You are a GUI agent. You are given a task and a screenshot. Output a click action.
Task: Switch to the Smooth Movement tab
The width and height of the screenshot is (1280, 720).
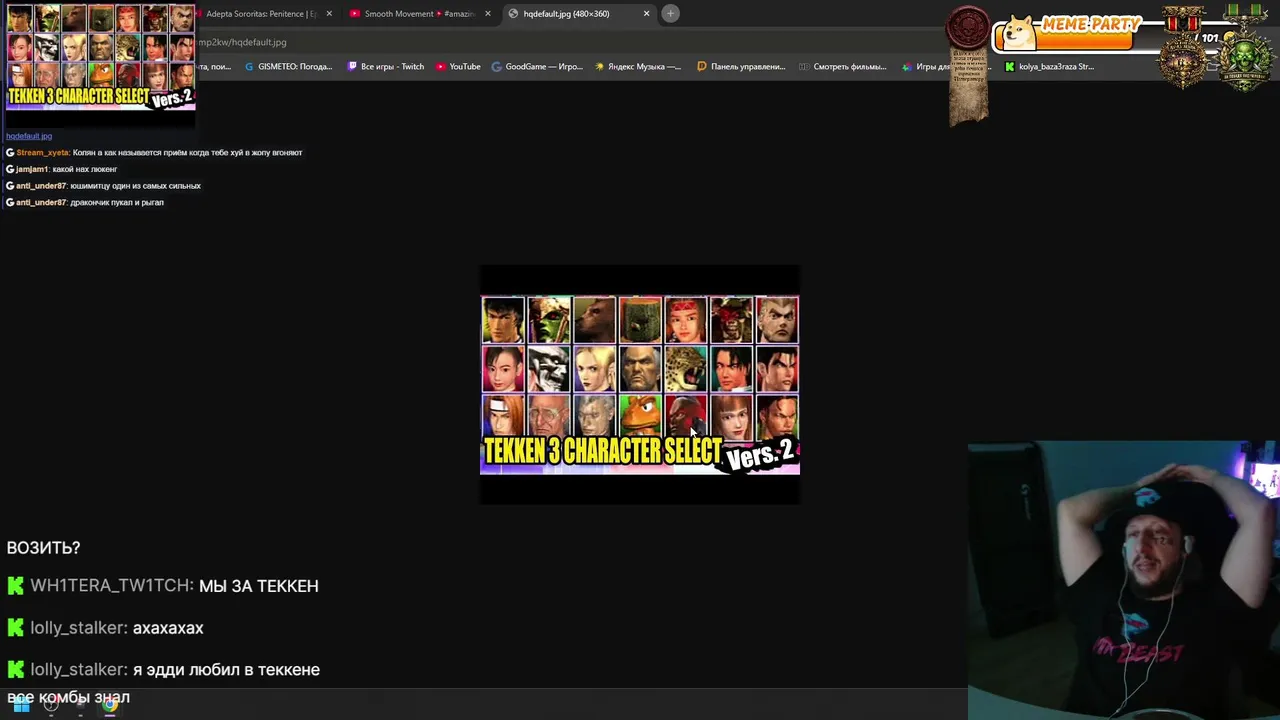click(x=418, y=14)
